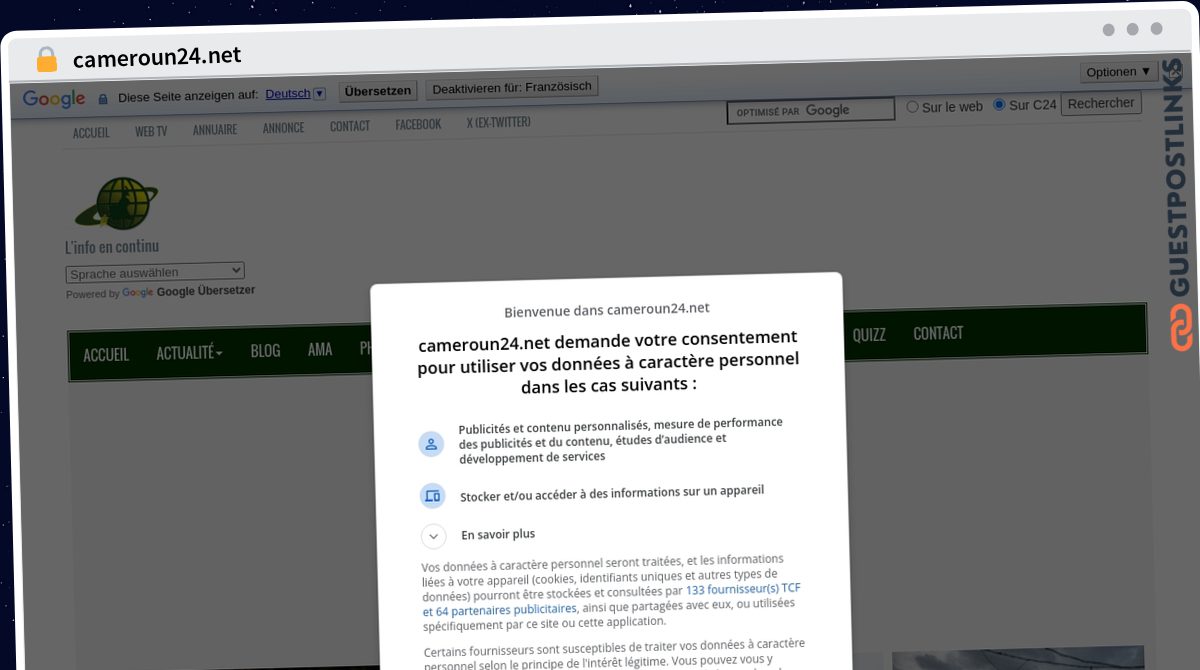Click the cameroun24 globe logo
1200x670 pixels.
[116, 204]
